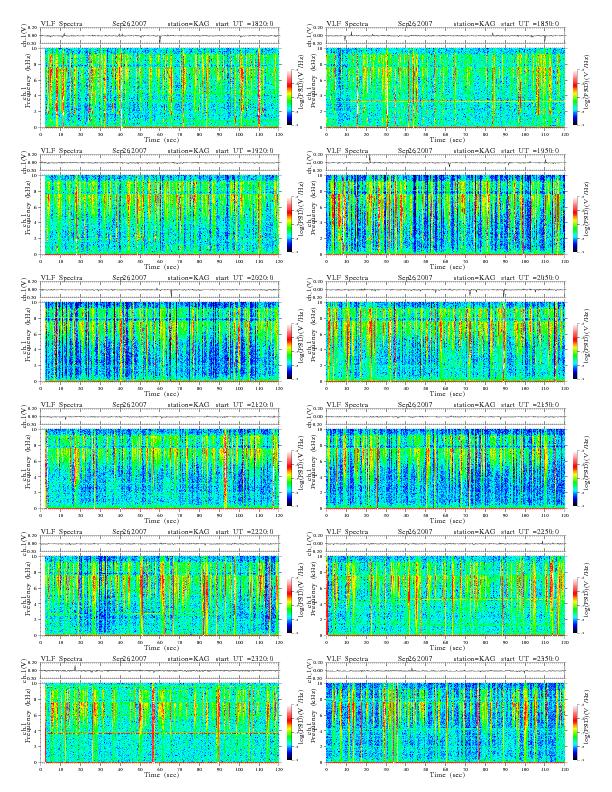Click the ch.1 waveform strip above the 2050:0 spectrogram
Viewport: 612px width, 792px height.
446,290
